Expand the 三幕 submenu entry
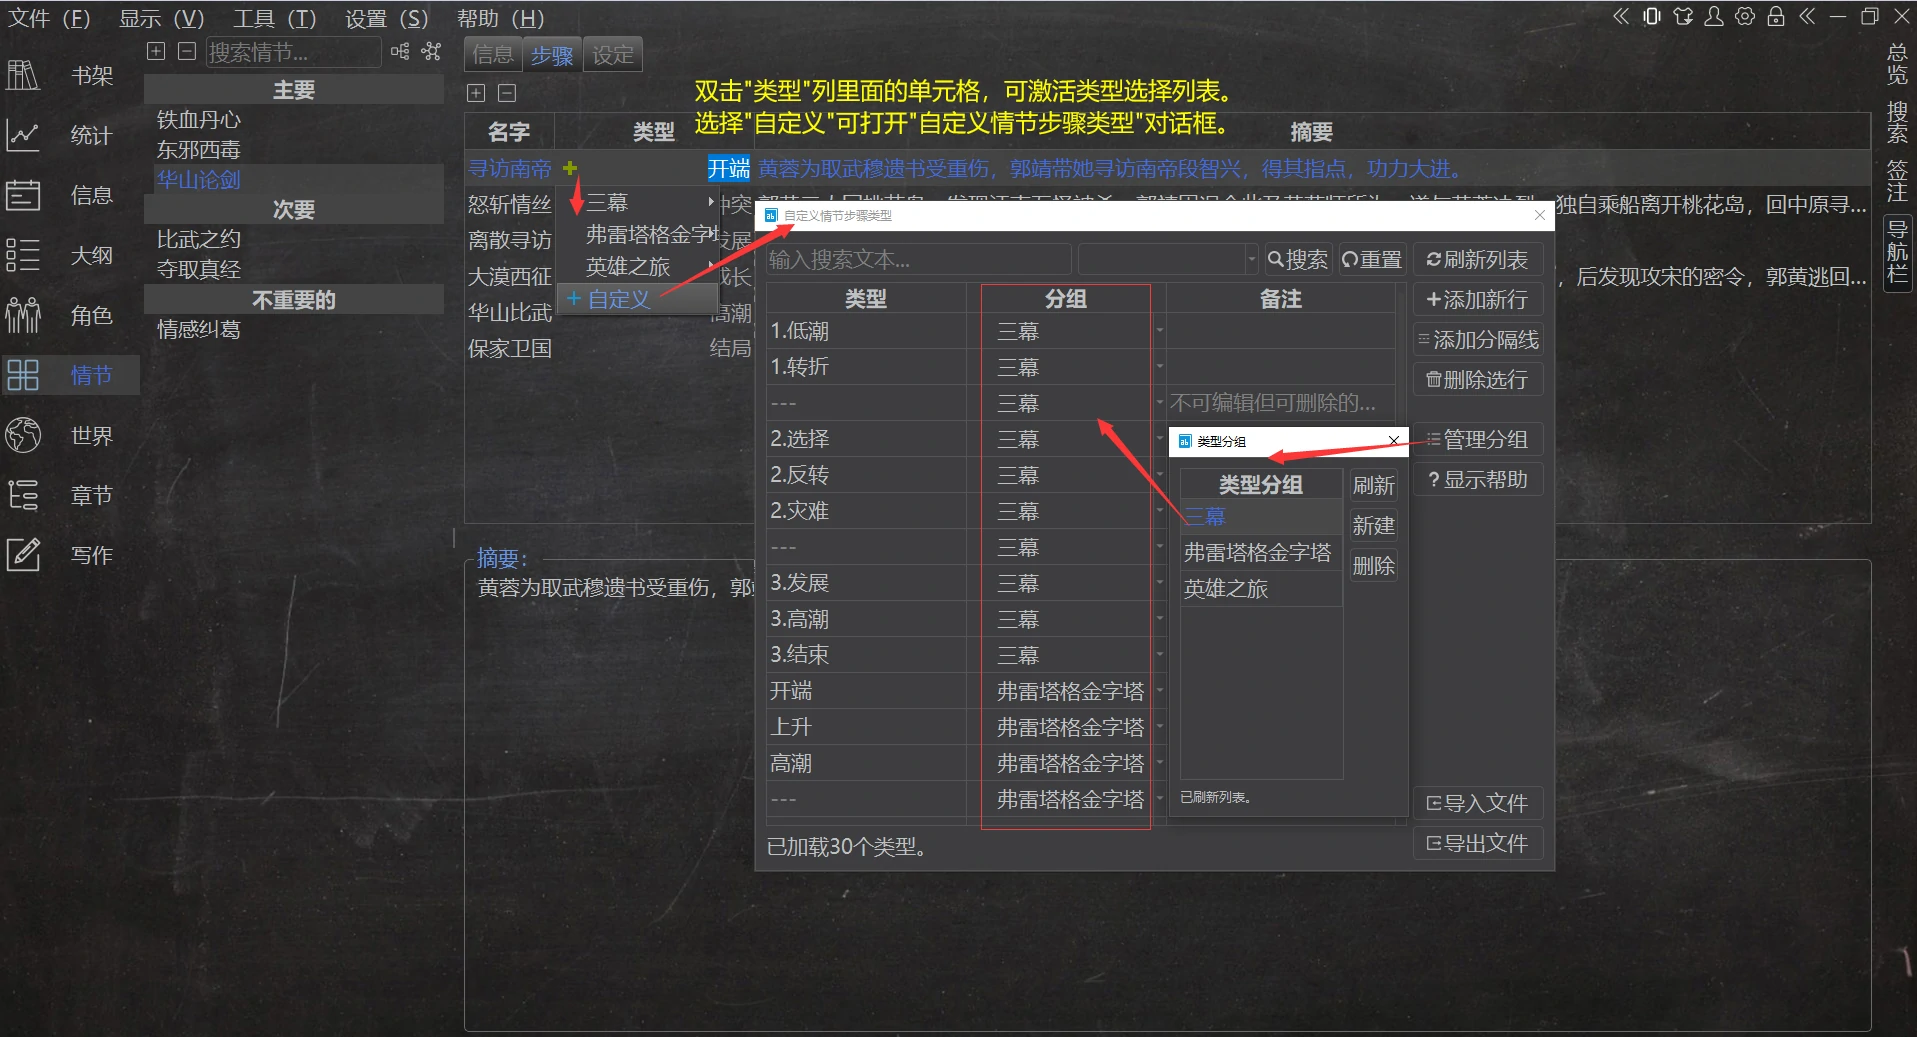 (x=638, y=203)
